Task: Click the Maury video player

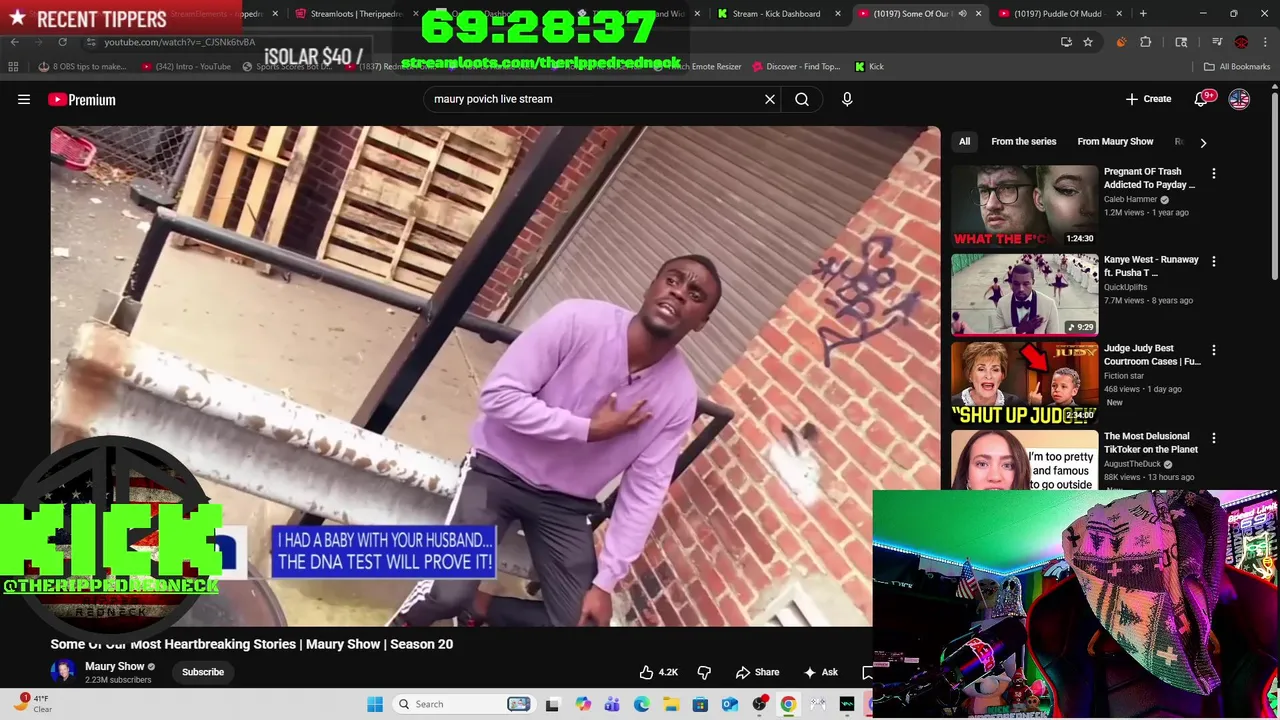Action: 495,376
